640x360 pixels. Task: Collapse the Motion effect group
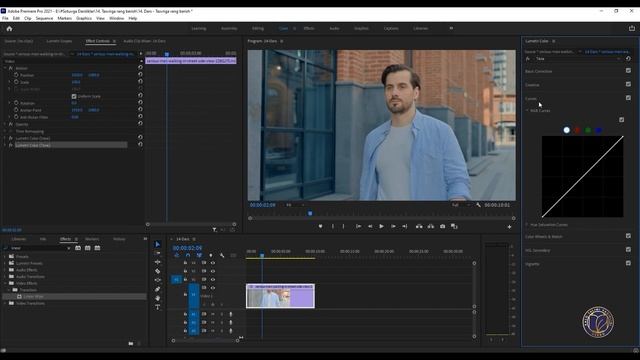click(5, 68)
